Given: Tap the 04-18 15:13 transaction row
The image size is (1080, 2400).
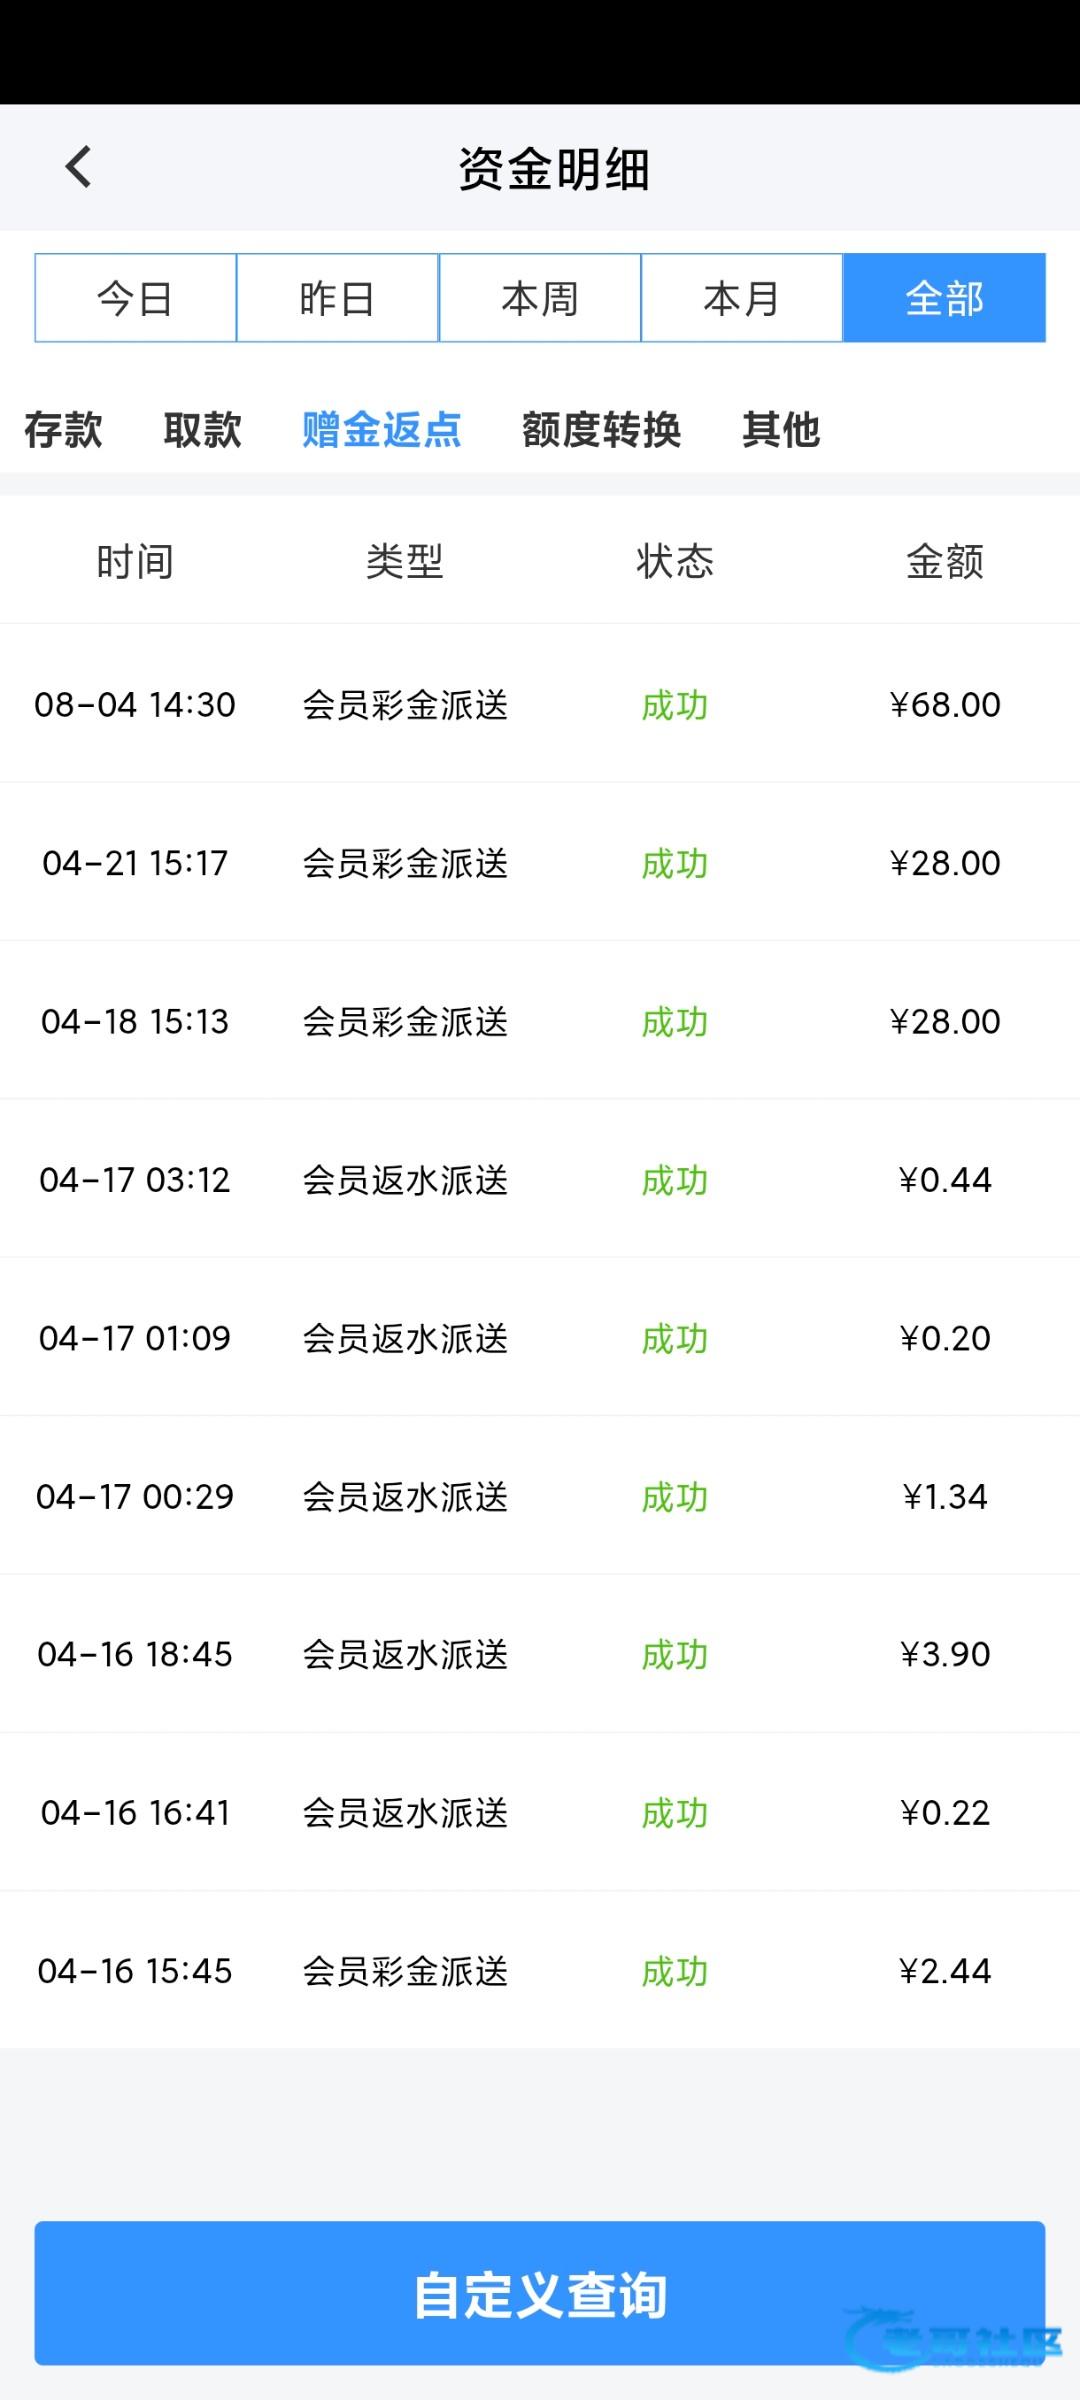Looking at the screenshot, I should point(540,1021).
